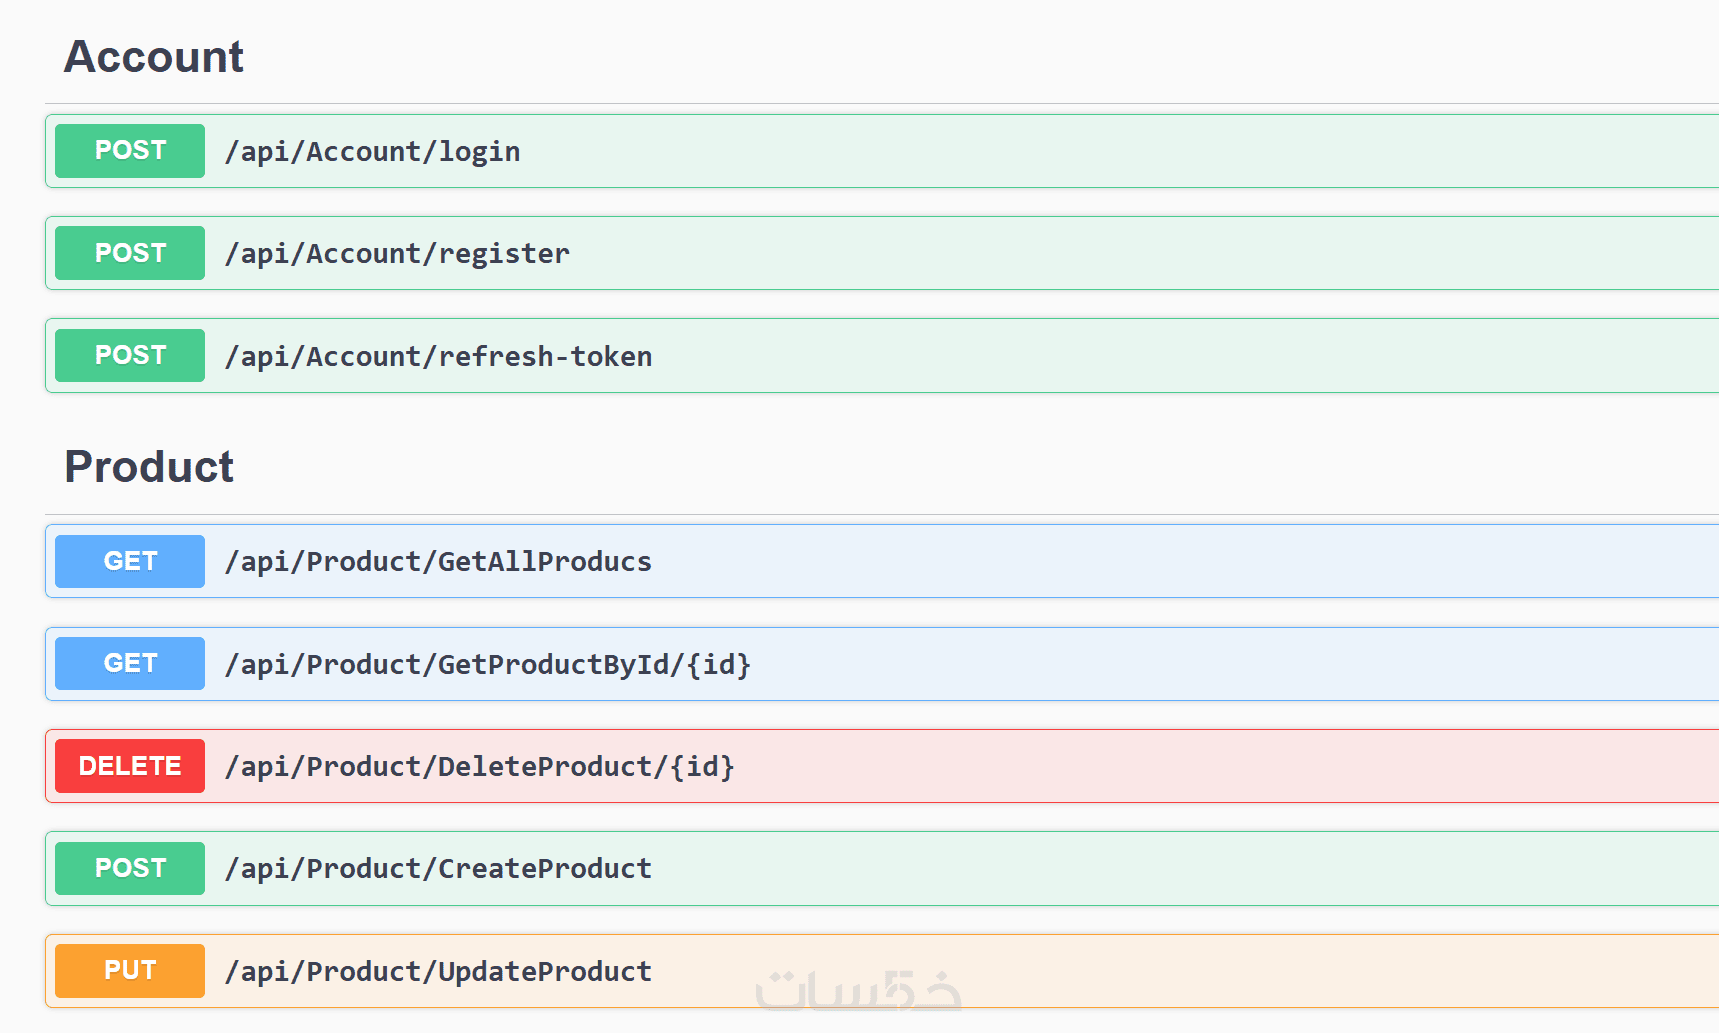Collapse the Account section heading
Screen dimensions: 1719x1033
(x=154, y=57)
